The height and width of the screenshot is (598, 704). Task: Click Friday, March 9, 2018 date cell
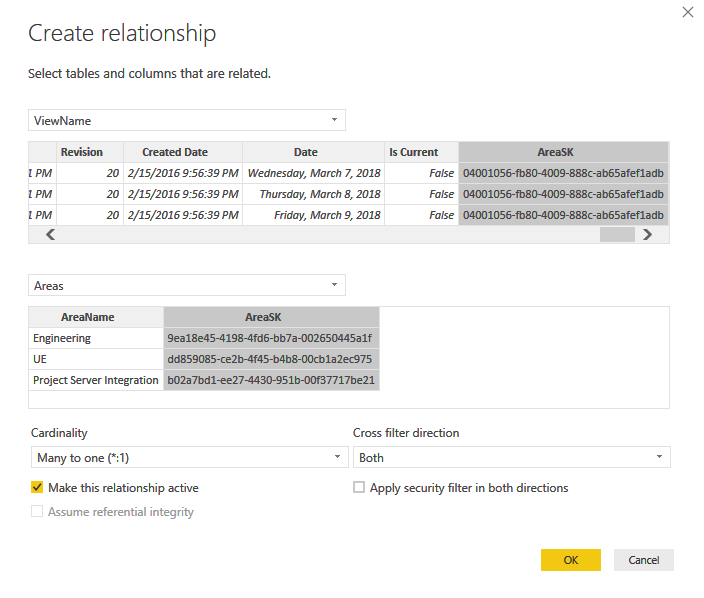pos(313,215)
